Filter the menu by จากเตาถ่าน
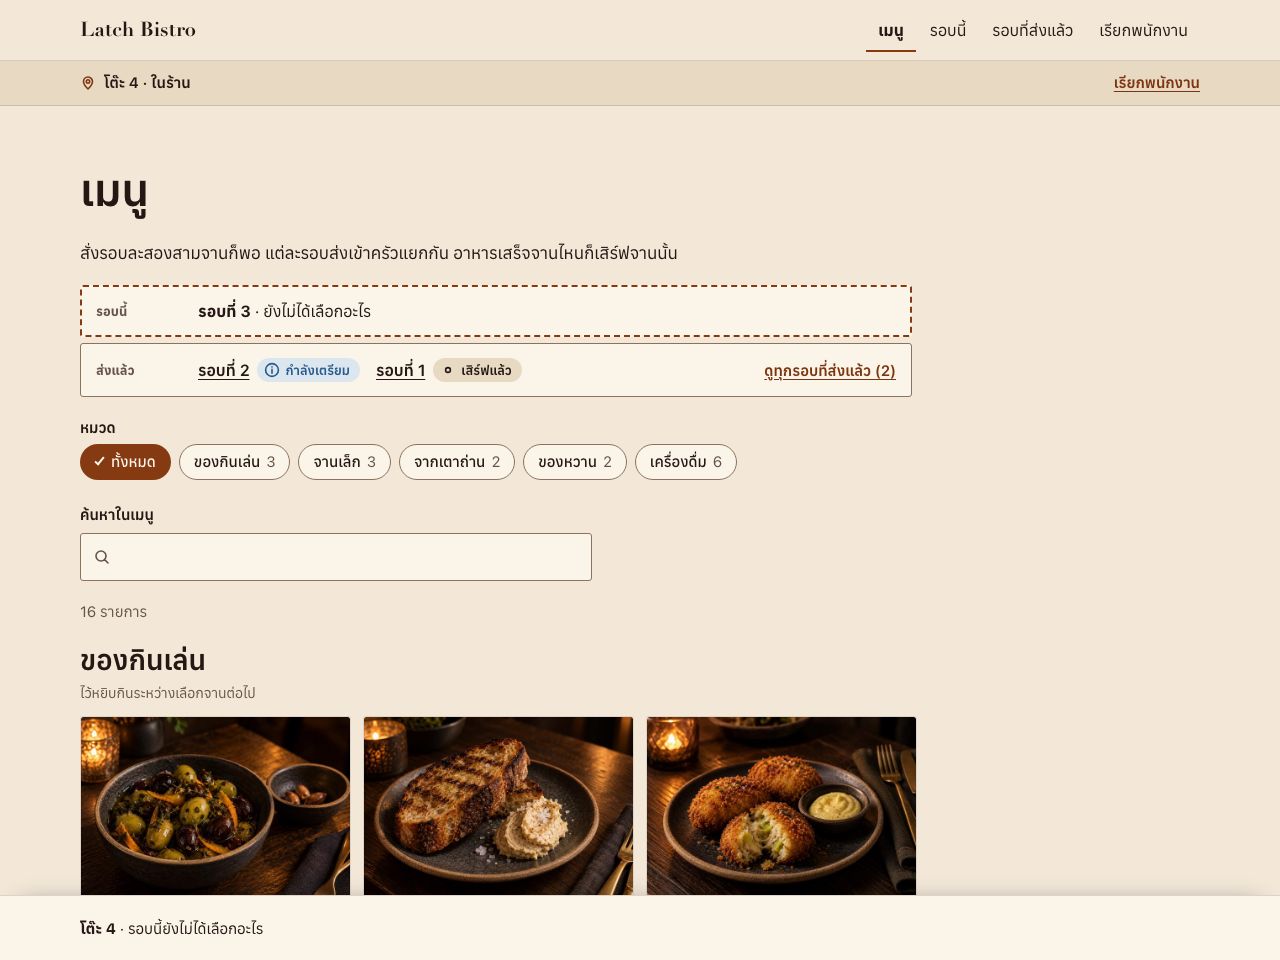Viewport: 1280px width, 960px height. [457, 462]
